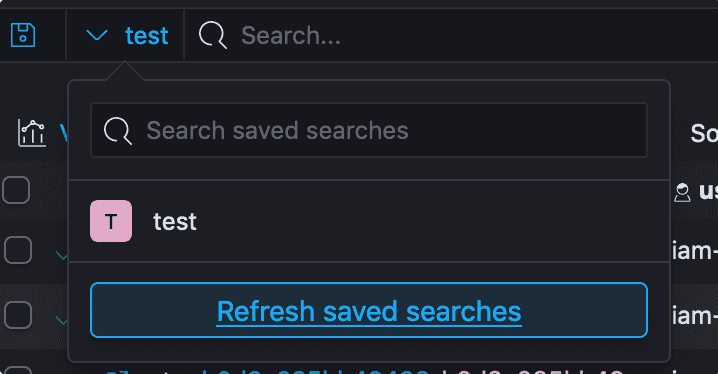This screenshot has height=374, width=718.
Task: Tick the topmost row checkbox
Action: [16, 190]
